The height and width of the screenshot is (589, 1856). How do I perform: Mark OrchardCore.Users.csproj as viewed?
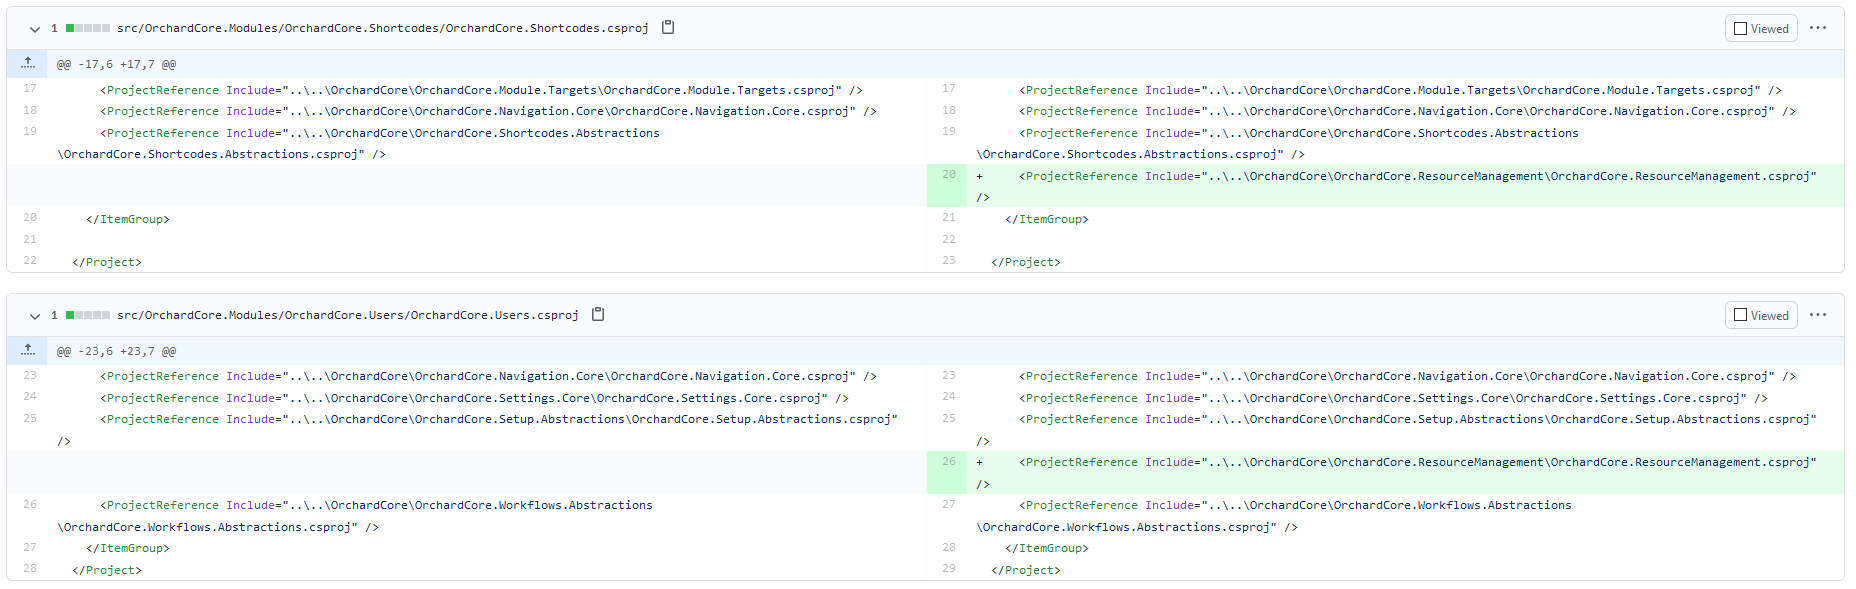pos(1761,315)
